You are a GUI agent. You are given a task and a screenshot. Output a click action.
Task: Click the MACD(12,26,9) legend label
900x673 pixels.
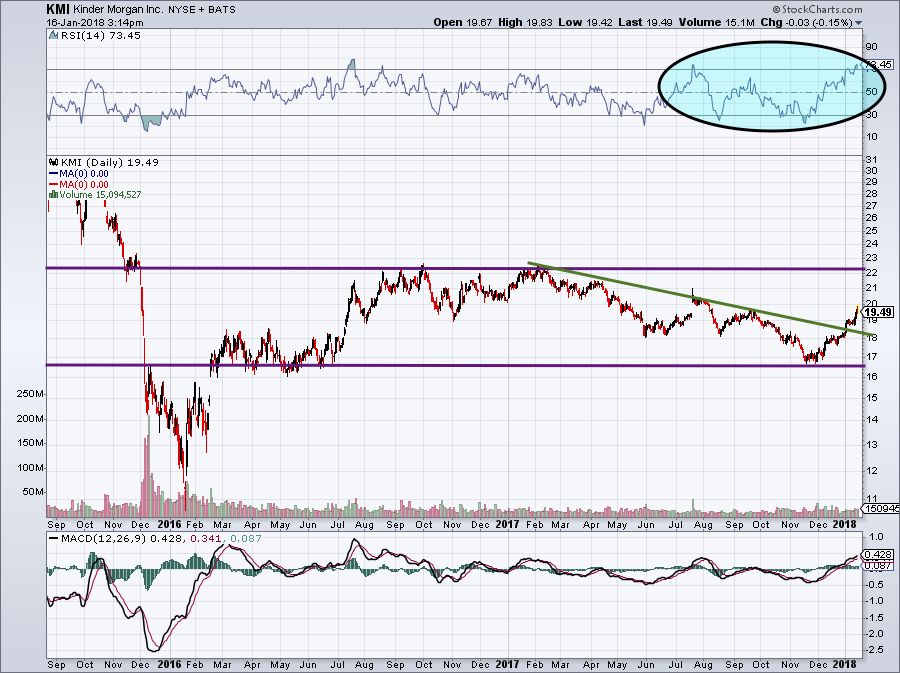[104, 539]
